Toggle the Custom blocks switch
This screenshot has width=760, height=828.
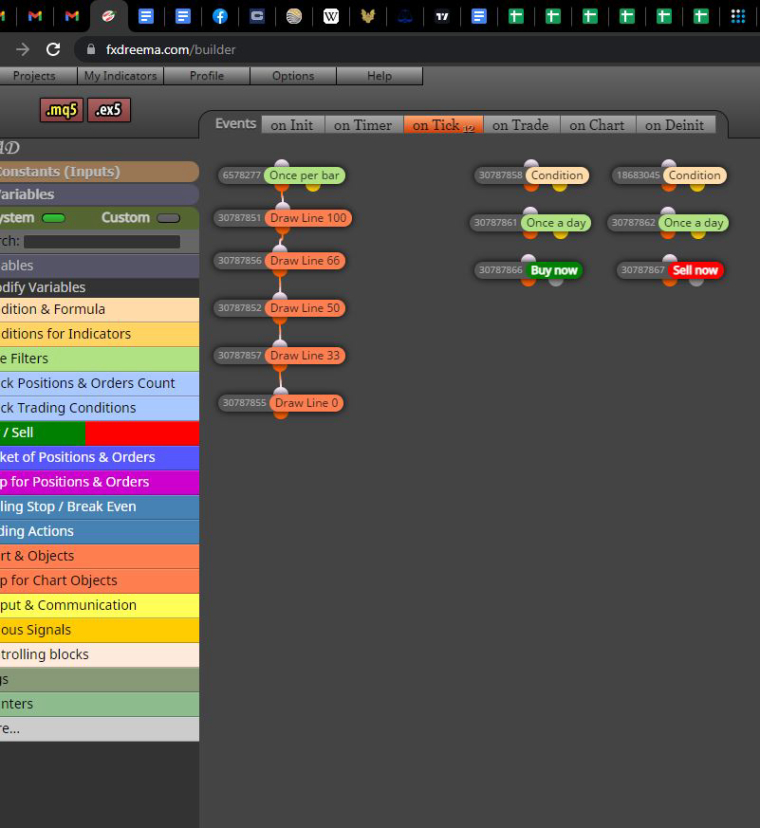[x=168, y=218]
